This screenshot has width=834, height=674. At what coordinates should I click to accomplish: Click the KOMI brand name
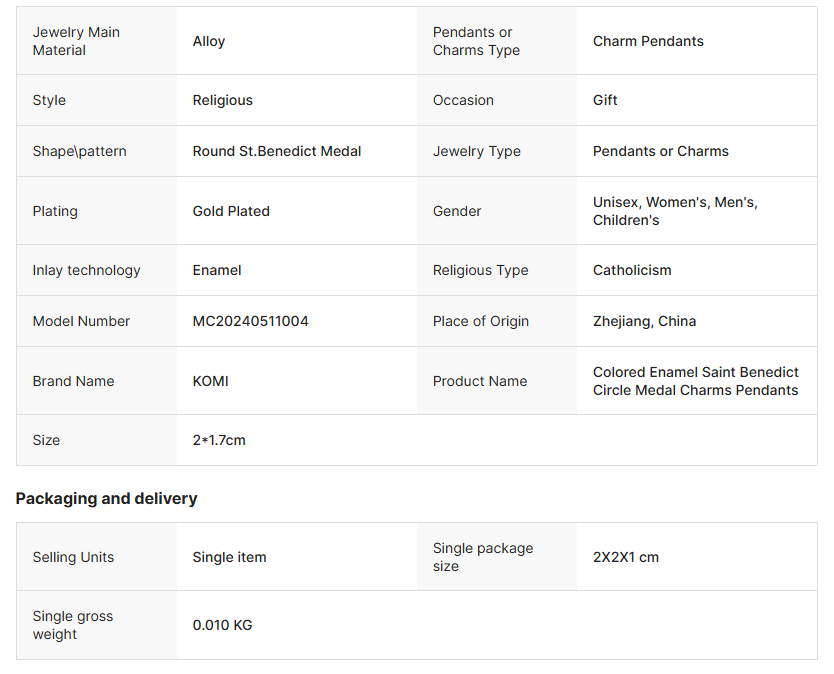[x=210, y=381]
